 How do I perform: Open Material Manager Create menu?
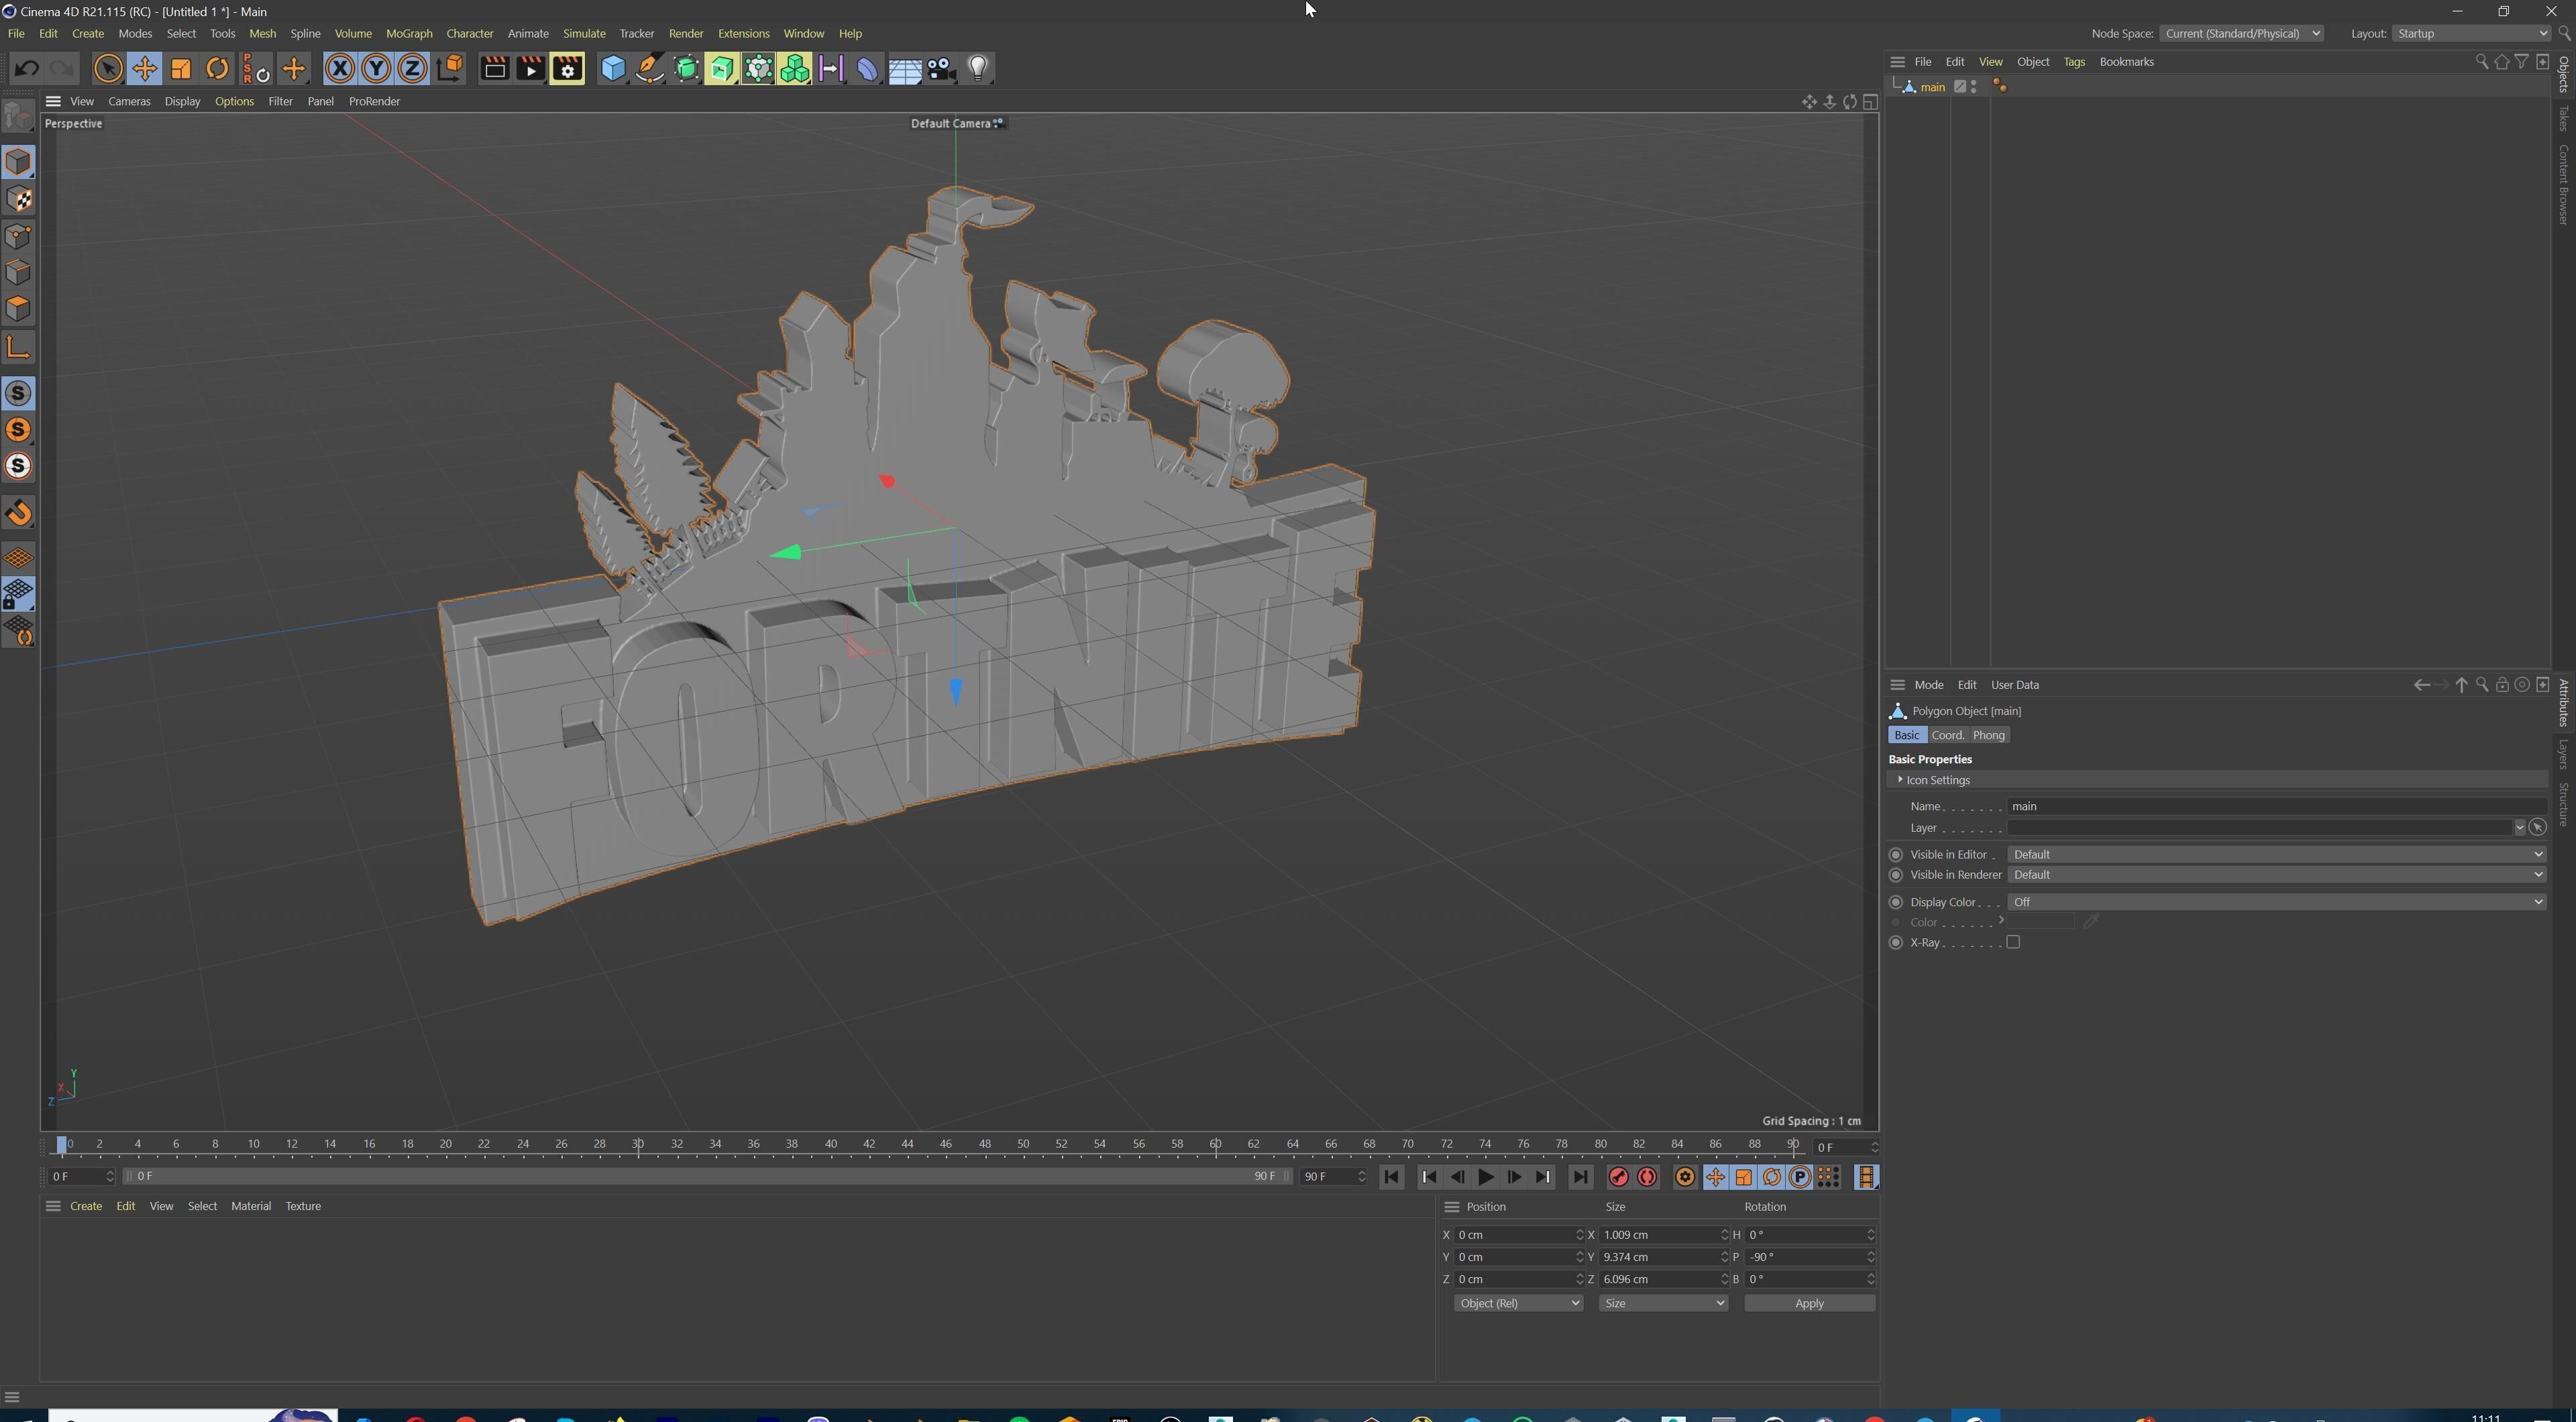tap(85, 1206)
